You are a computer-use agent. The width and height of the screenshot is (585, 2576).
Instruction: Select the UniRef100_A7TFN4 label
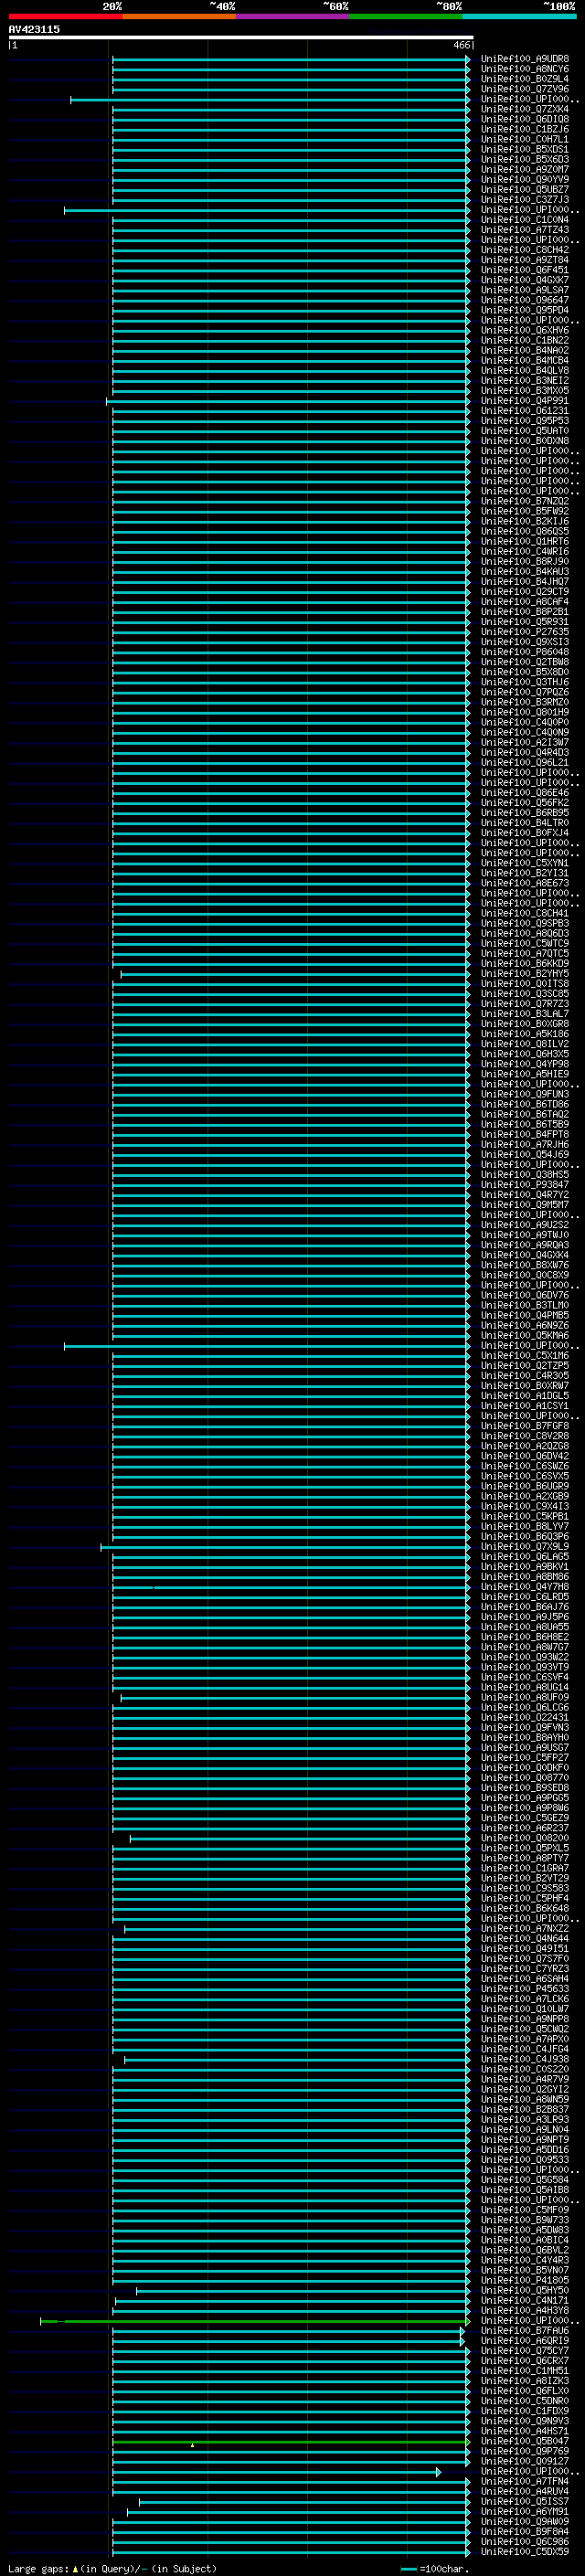(x=524, y=2482)
